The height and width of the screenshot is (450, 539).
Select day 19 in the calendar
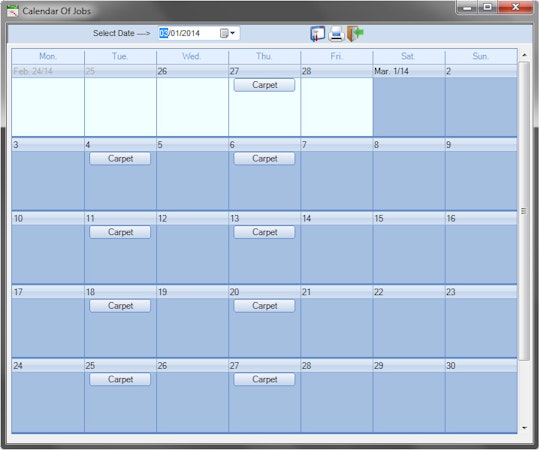coord(192,321)
